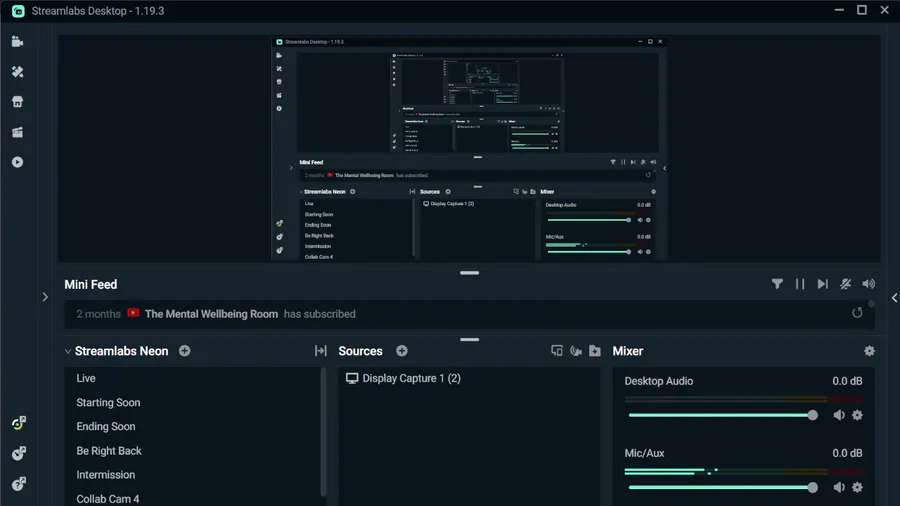Viewport: 900px width, 506px height.
Task: Open the lowest bottom sidebar icon
Action: pos(18,484)
